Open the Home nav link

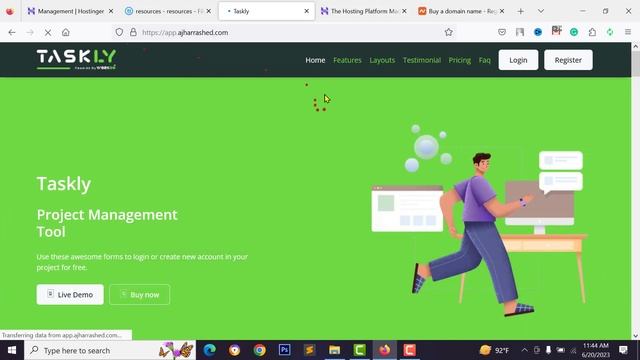click(x=315, y=60)
